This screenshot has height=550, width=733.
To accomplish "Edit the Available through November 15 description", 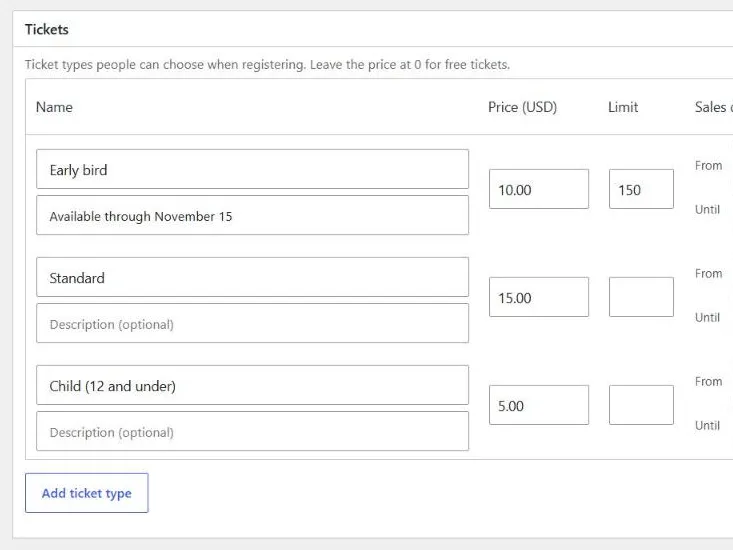I will click(252, 215).
